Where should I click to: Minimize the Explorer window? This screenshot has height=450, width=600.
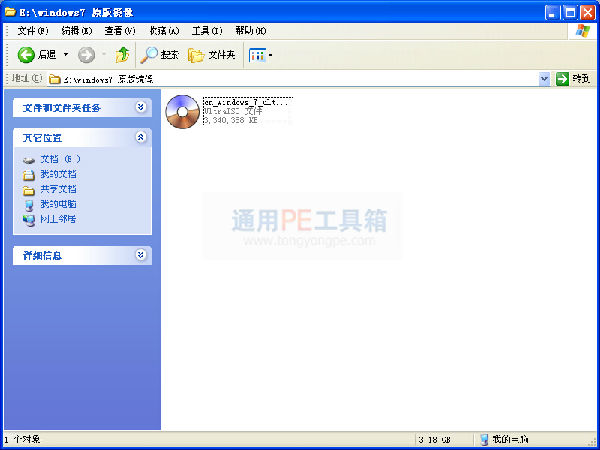coord(552,13)
